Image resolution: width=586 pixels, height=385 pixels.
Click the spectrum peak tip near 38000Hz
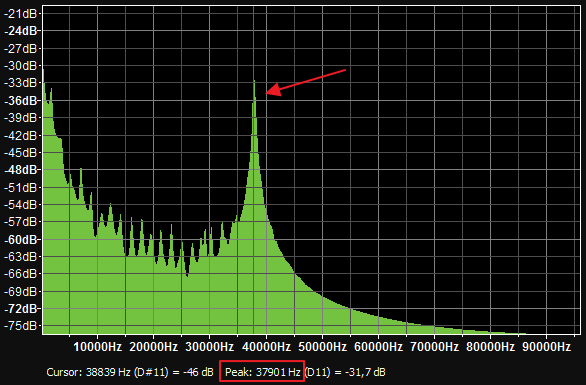coord(254,82)
